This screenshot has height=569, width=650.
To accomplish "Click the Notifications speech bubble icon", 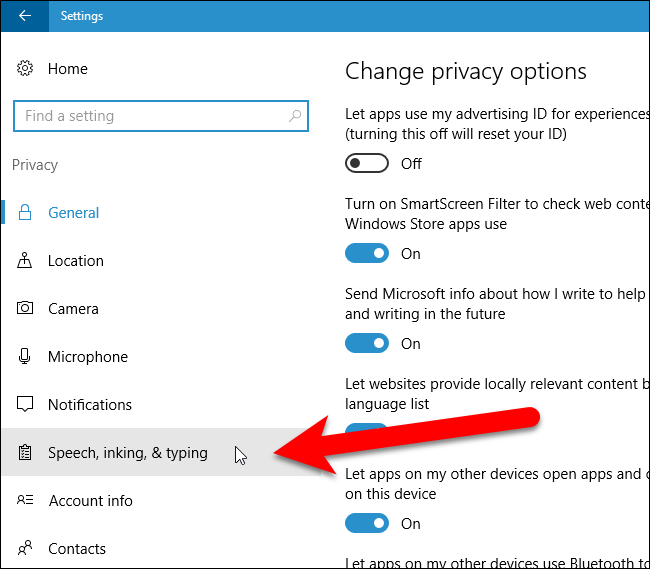I will pyautogui.click(x=26, y=405).
